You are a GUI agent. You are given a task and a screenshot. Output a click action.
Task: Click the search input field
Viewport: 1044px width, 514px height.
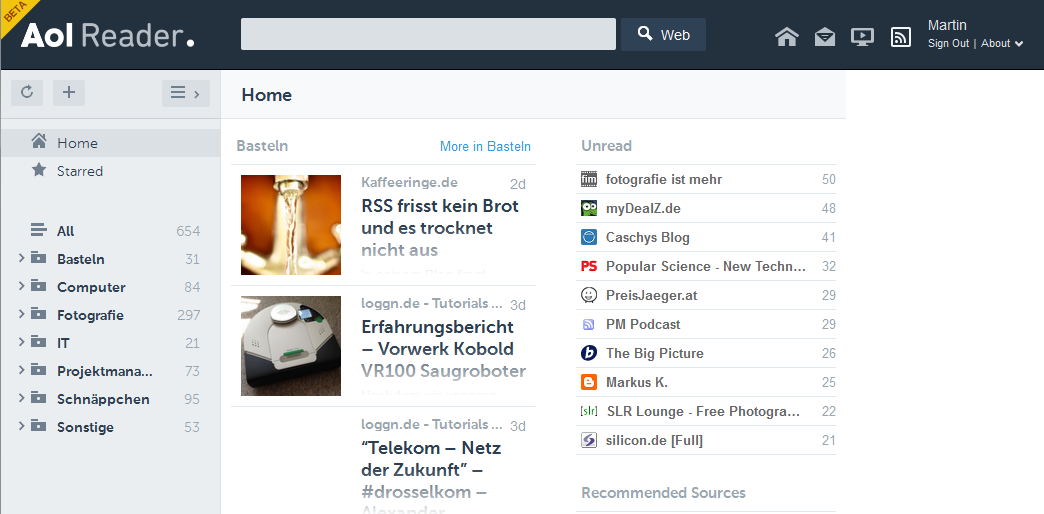[x=428, y=34]
